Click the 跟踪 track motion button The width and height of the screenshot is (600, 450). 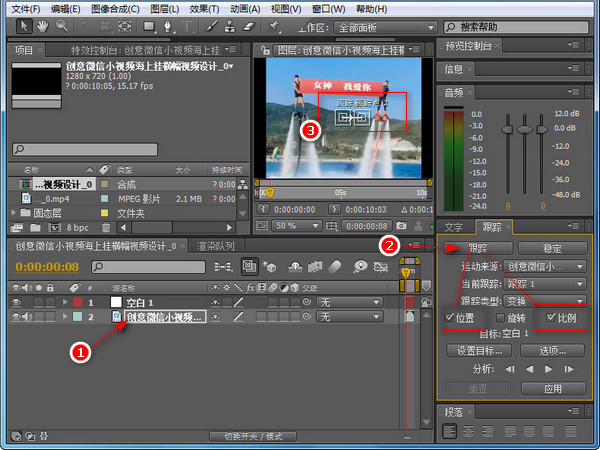coord(478,248)
